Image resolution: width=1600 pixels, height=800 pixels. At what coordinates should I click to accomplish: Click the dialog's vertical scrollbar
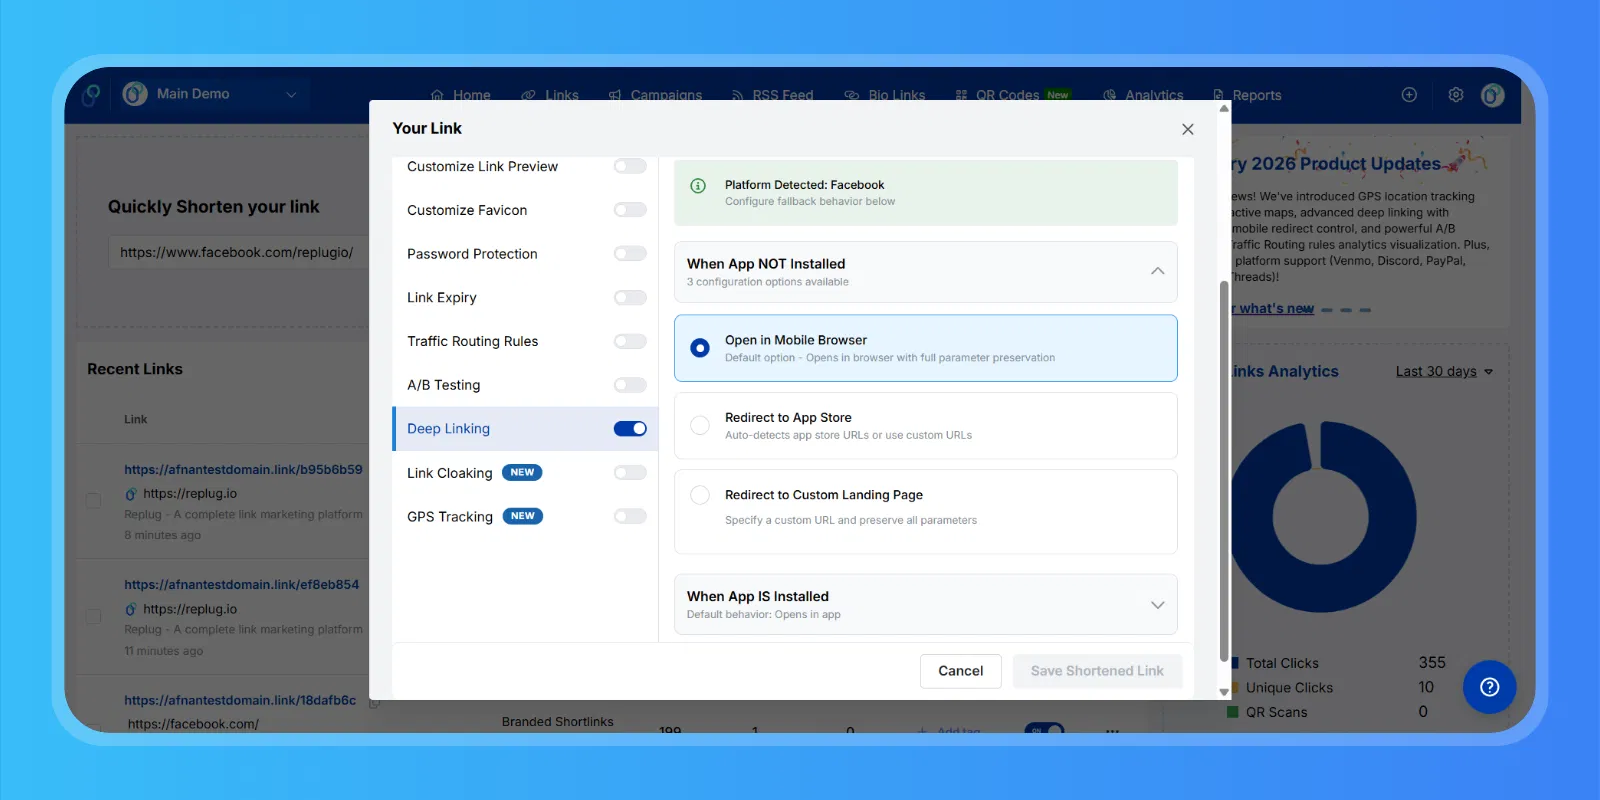(x=1224, y=470)
